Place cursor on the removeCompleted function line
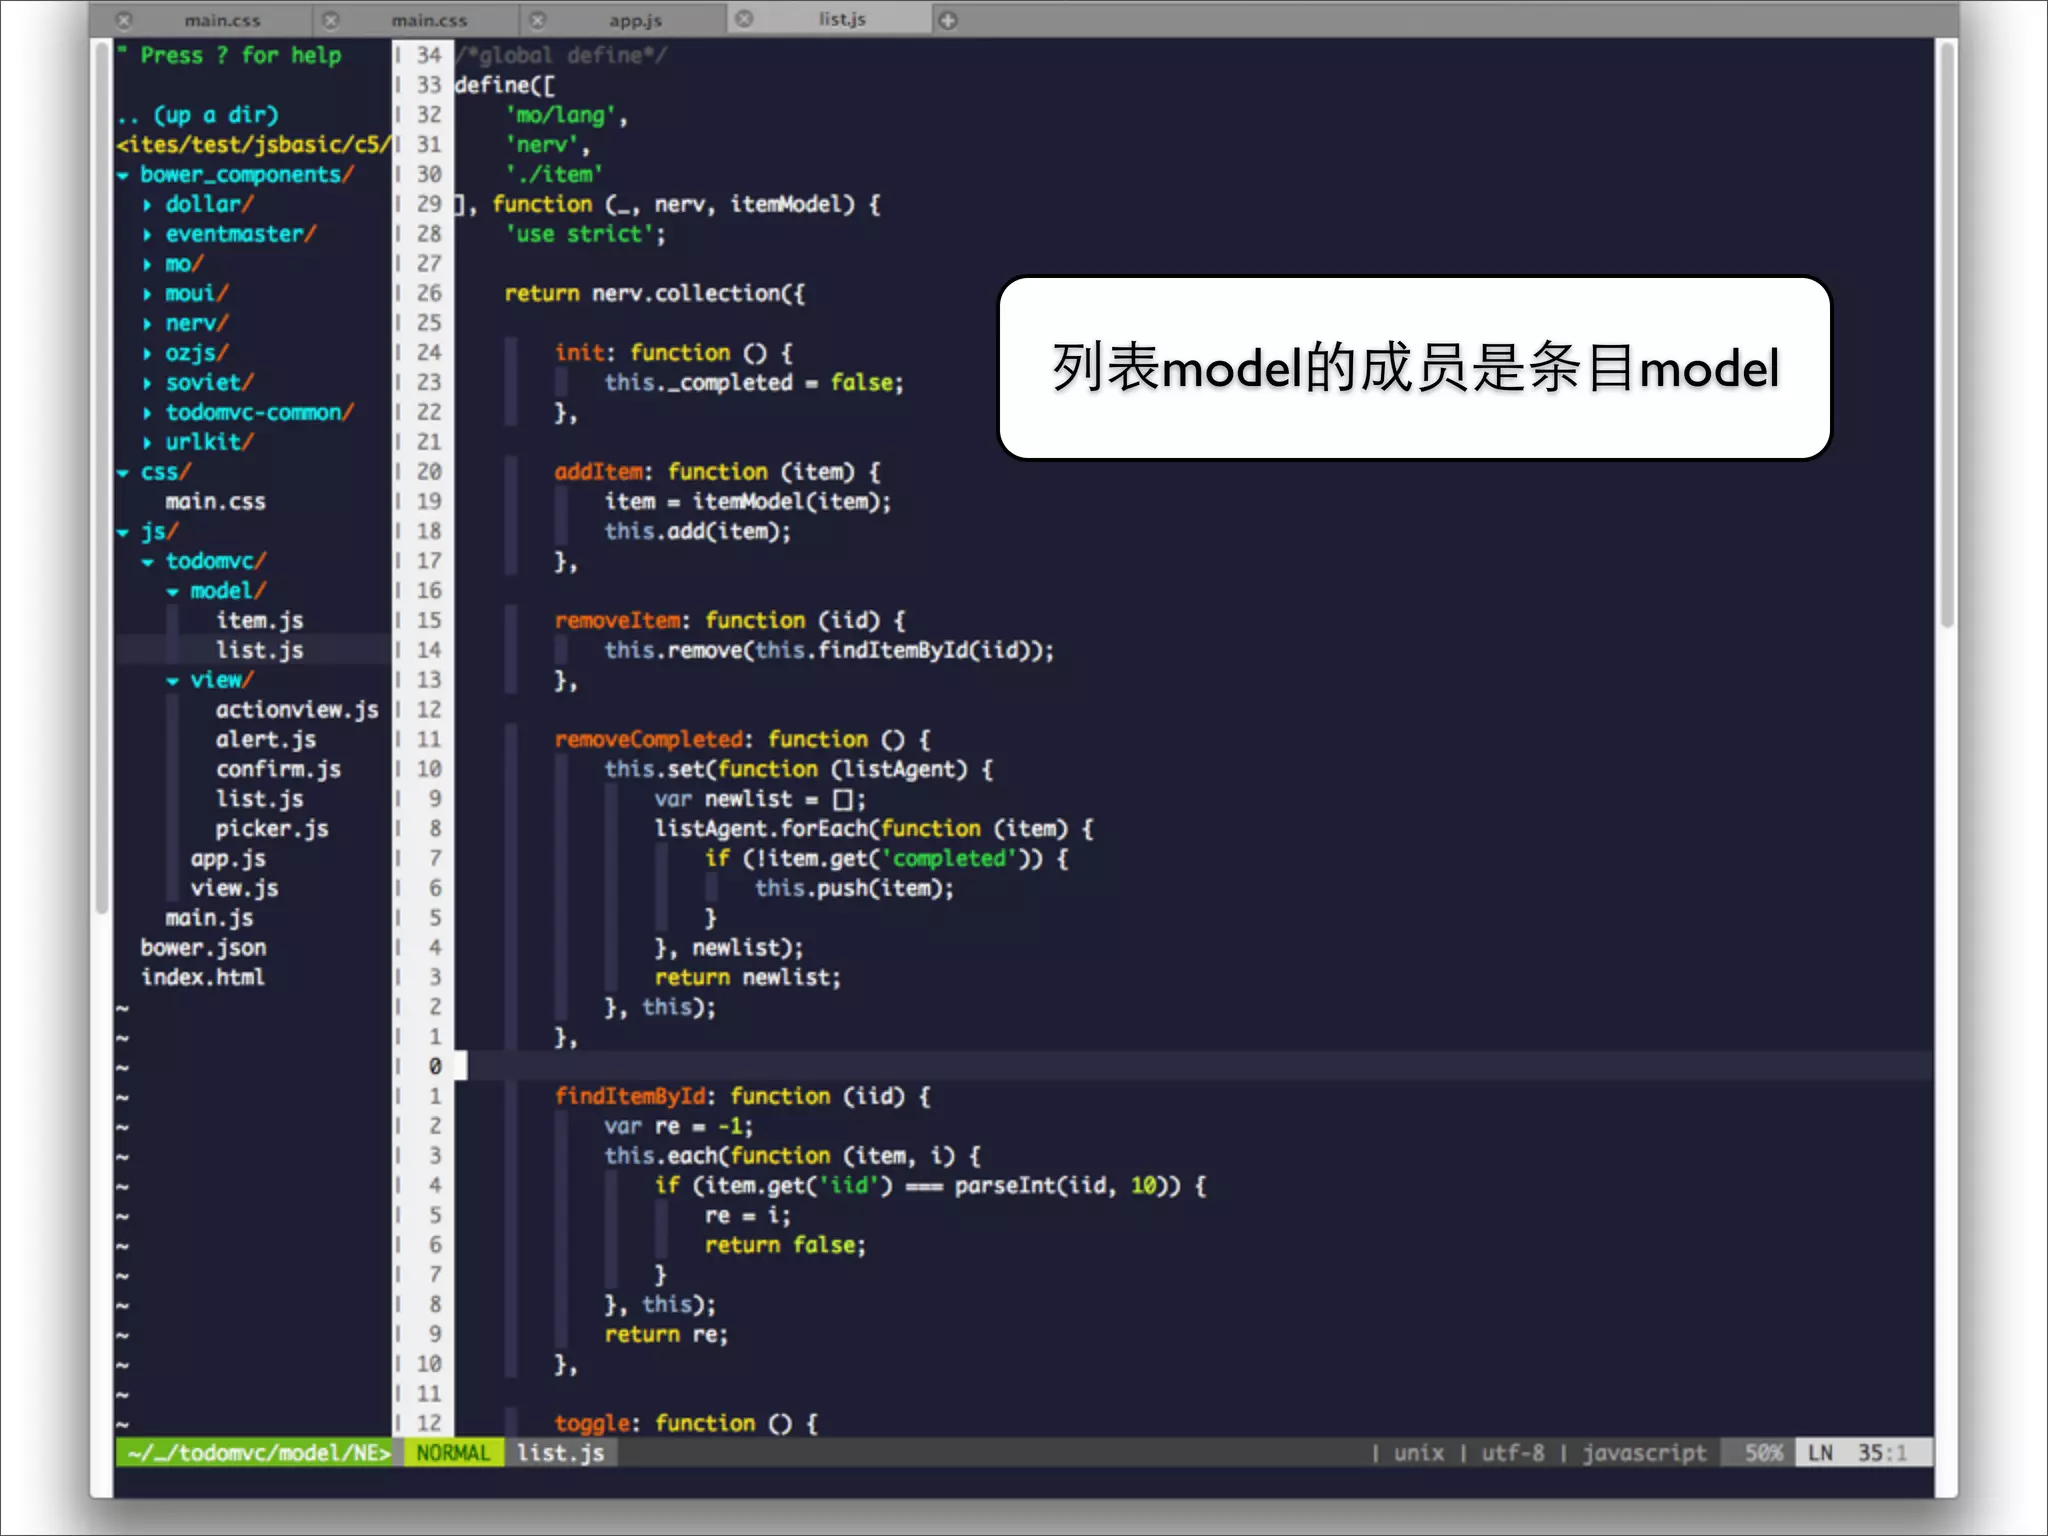The width and height of the screenshot is (2048, 1536). 742,740
